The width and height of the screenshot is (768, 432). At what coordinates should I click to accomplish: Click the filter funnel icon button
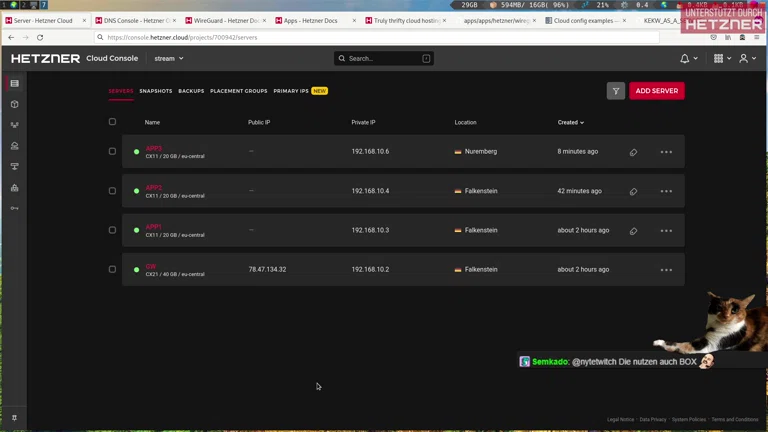616,91
